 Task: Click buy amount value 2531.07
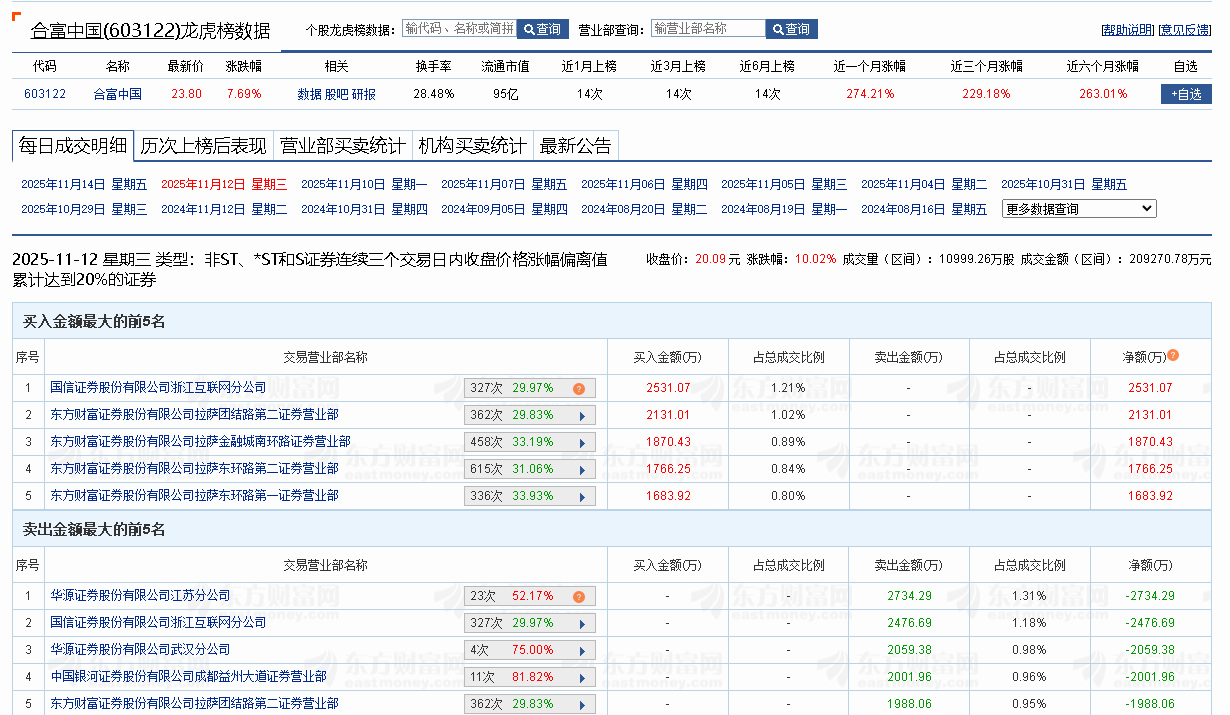tap(668, 387)
